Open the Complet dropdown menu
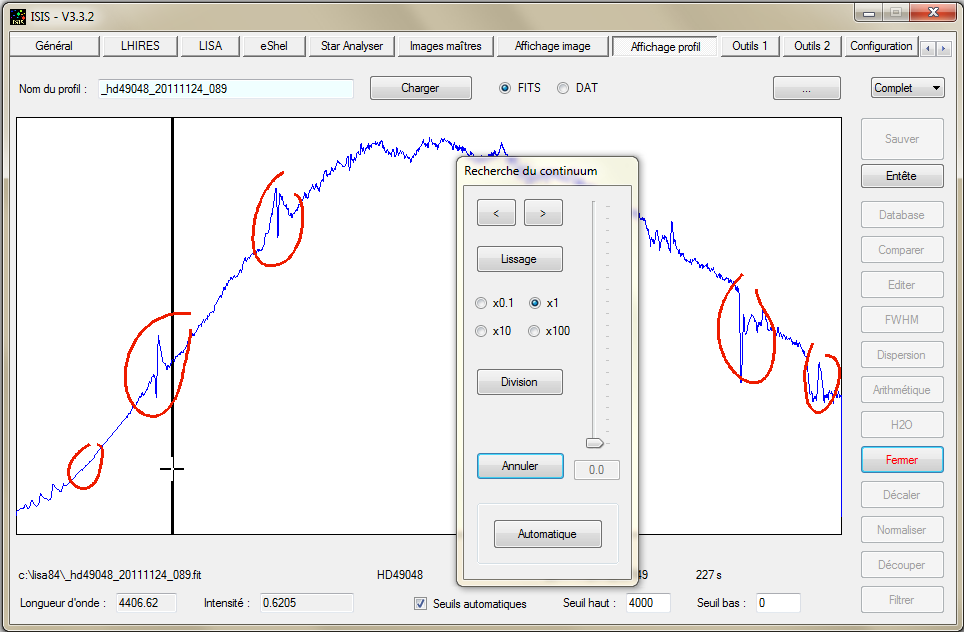964x632 pixels. (x=907, y=88)
